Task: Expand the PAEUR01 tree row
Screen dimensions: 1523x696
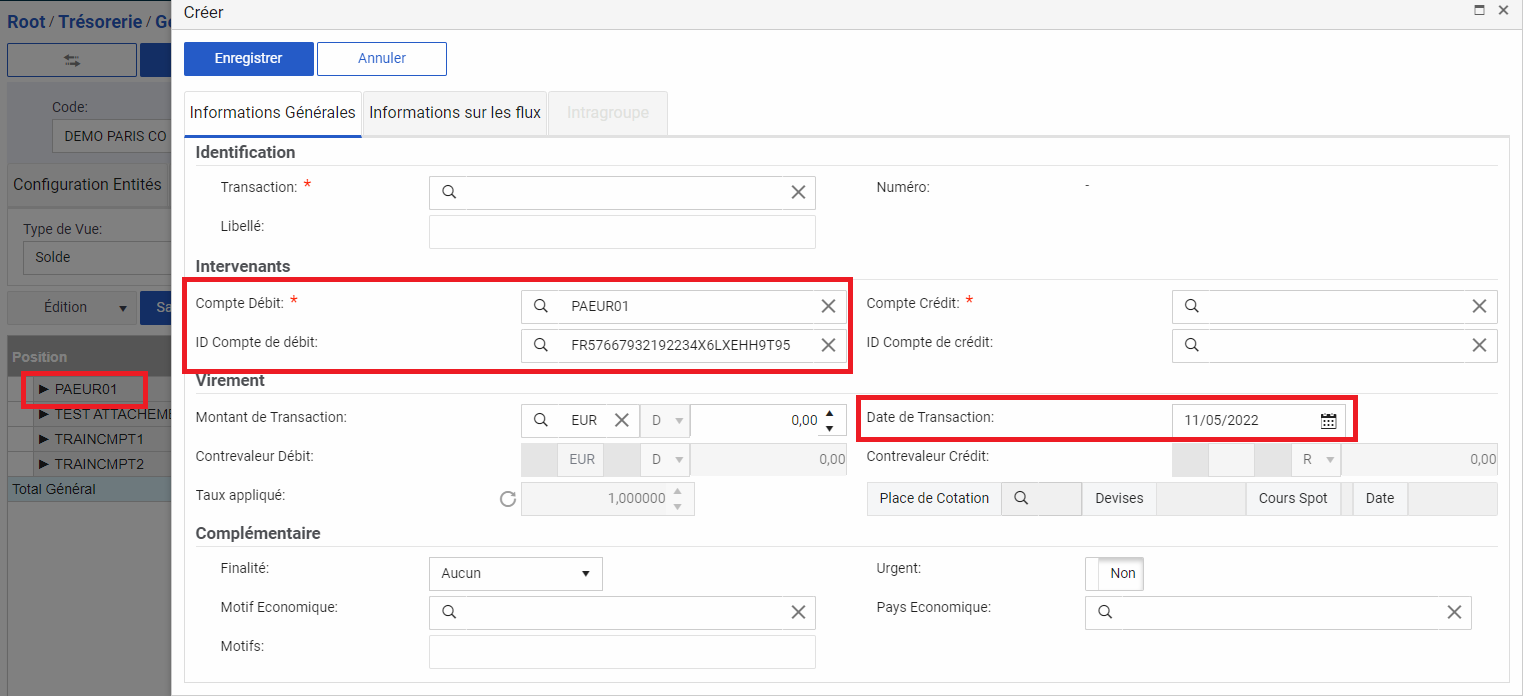Action: 43,389
